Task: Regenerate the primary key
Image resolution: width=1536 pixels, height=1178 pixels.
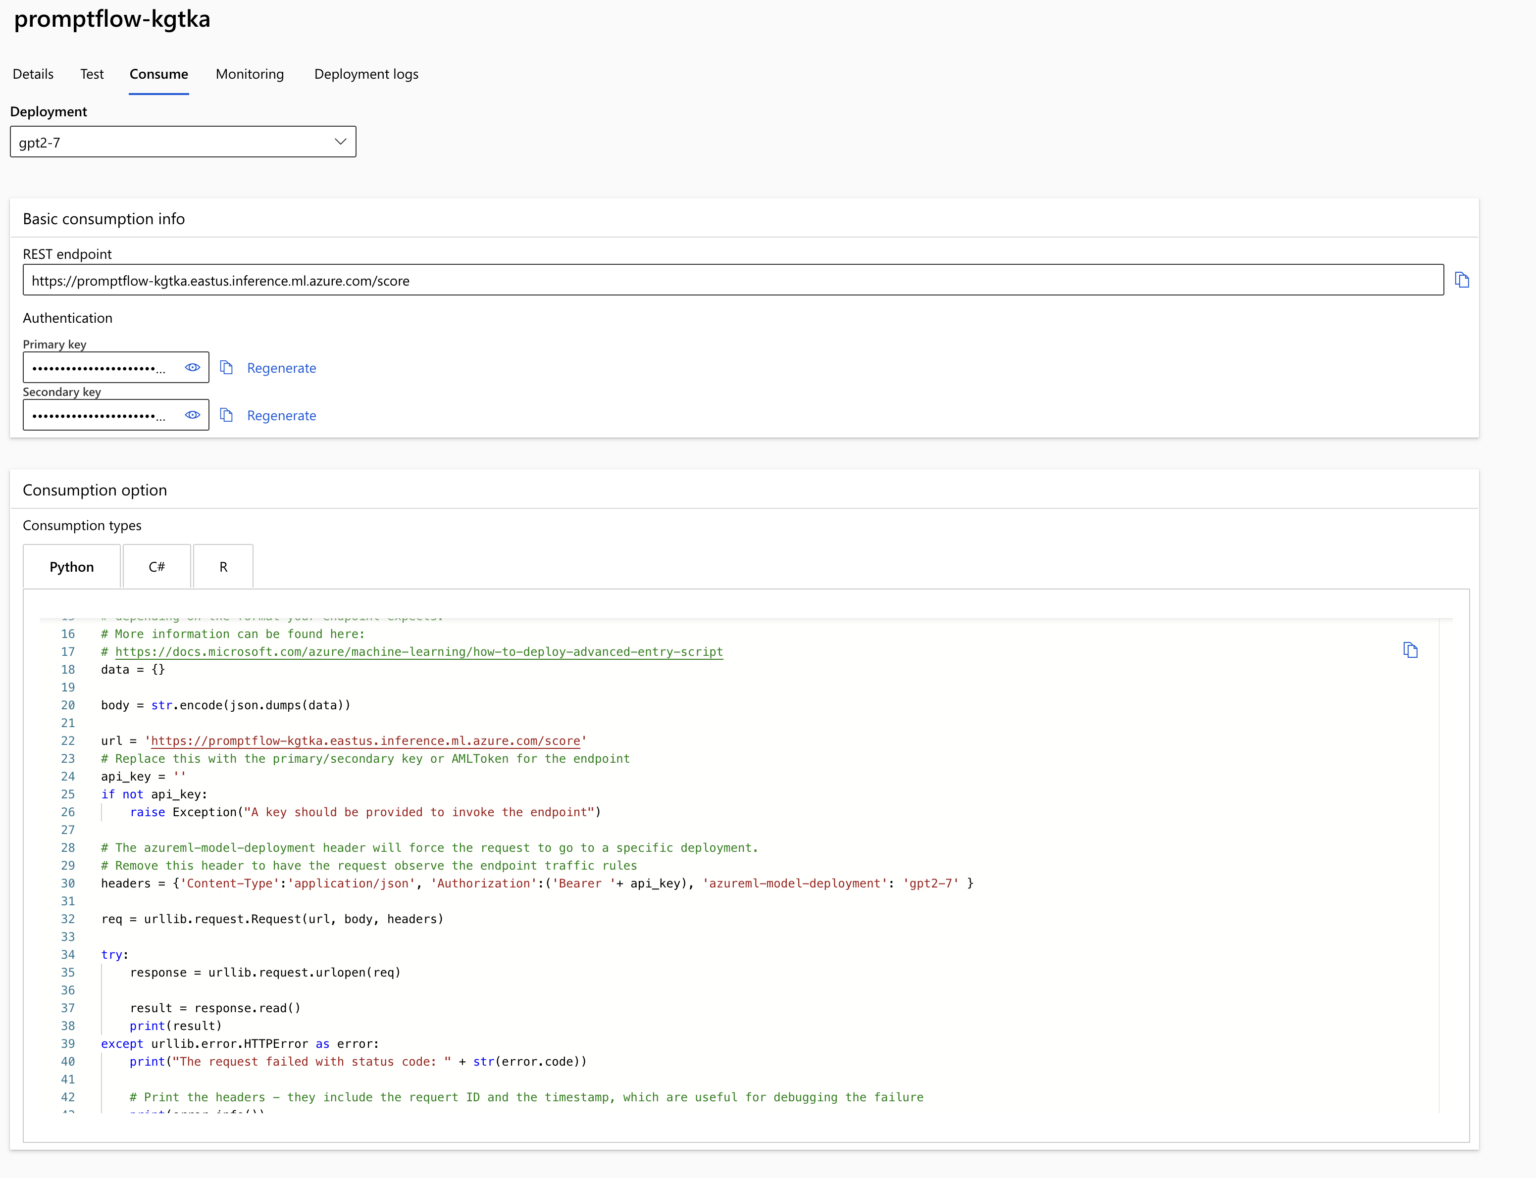Action: (281, 367)
